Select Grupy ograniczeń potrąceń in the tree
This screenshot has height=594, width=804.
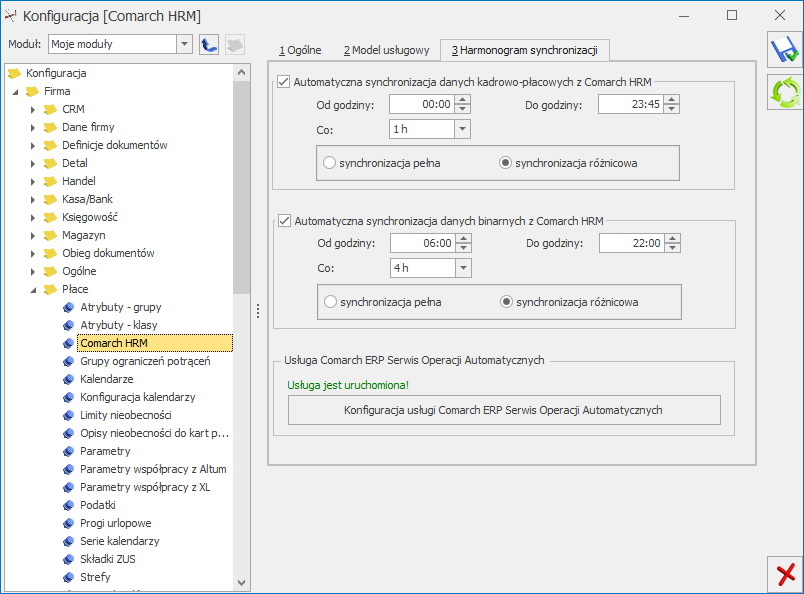(x=145, y=361)
